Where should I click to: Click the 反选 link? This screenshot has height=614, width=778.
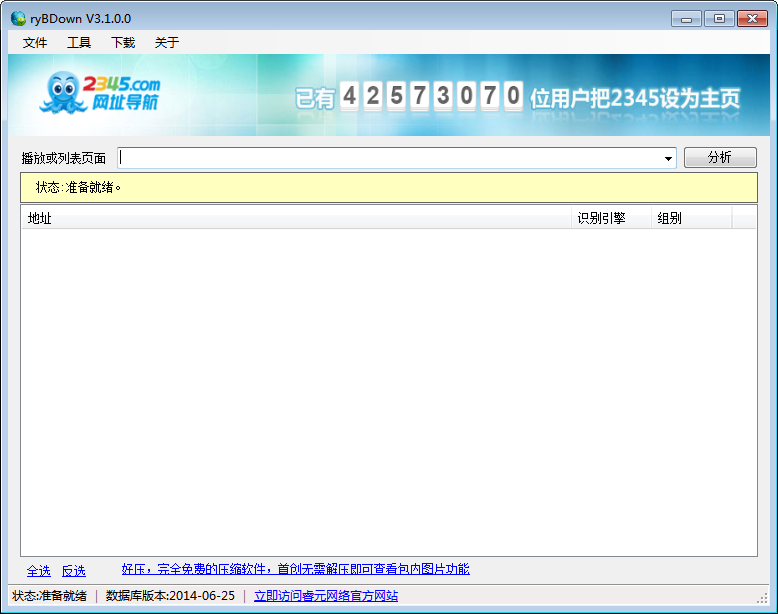73,571
